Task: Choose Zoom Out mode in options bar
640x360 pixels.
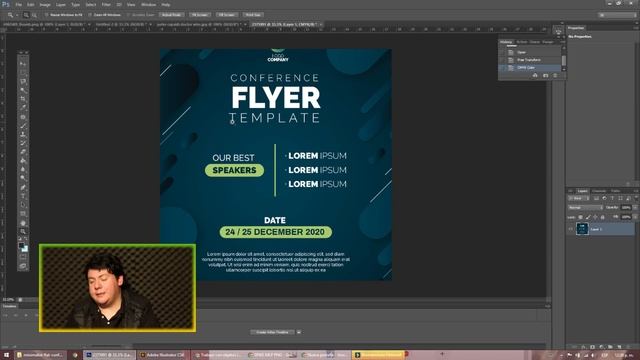Action: click(x=34, y=15)
